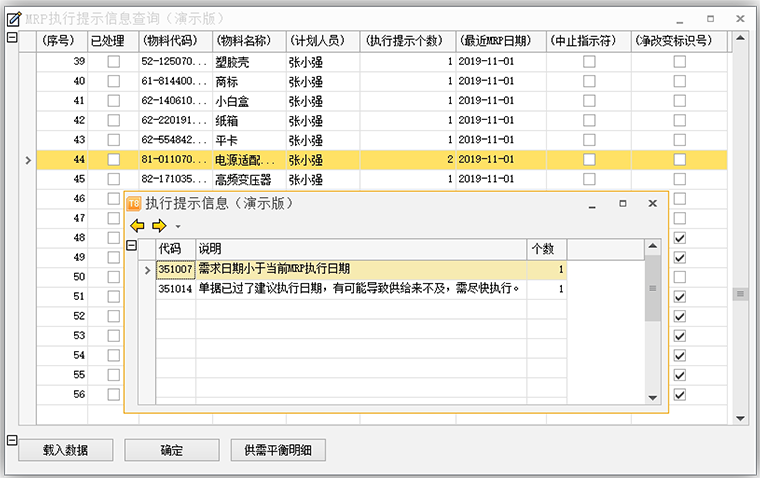Screen dimensions: 760x478
Task: Collapse the bottom button panel minus box
Action: [12, 440]
